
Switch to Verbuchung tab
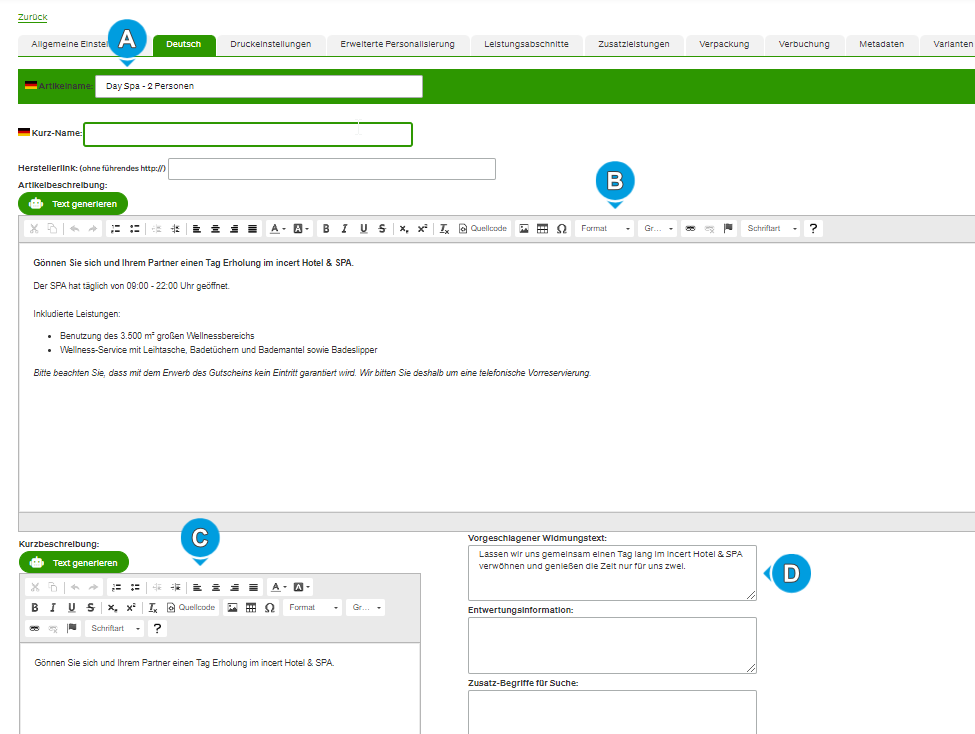point(804,45)
